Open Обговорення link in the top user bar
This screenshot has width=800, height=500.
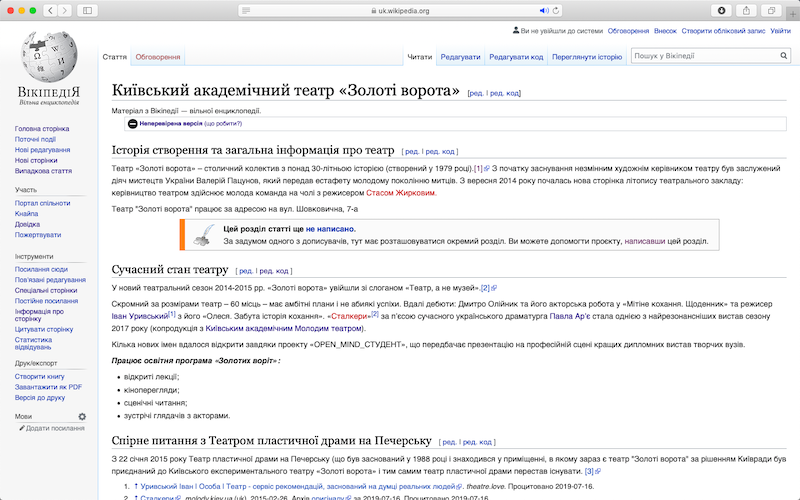point(628,31)
